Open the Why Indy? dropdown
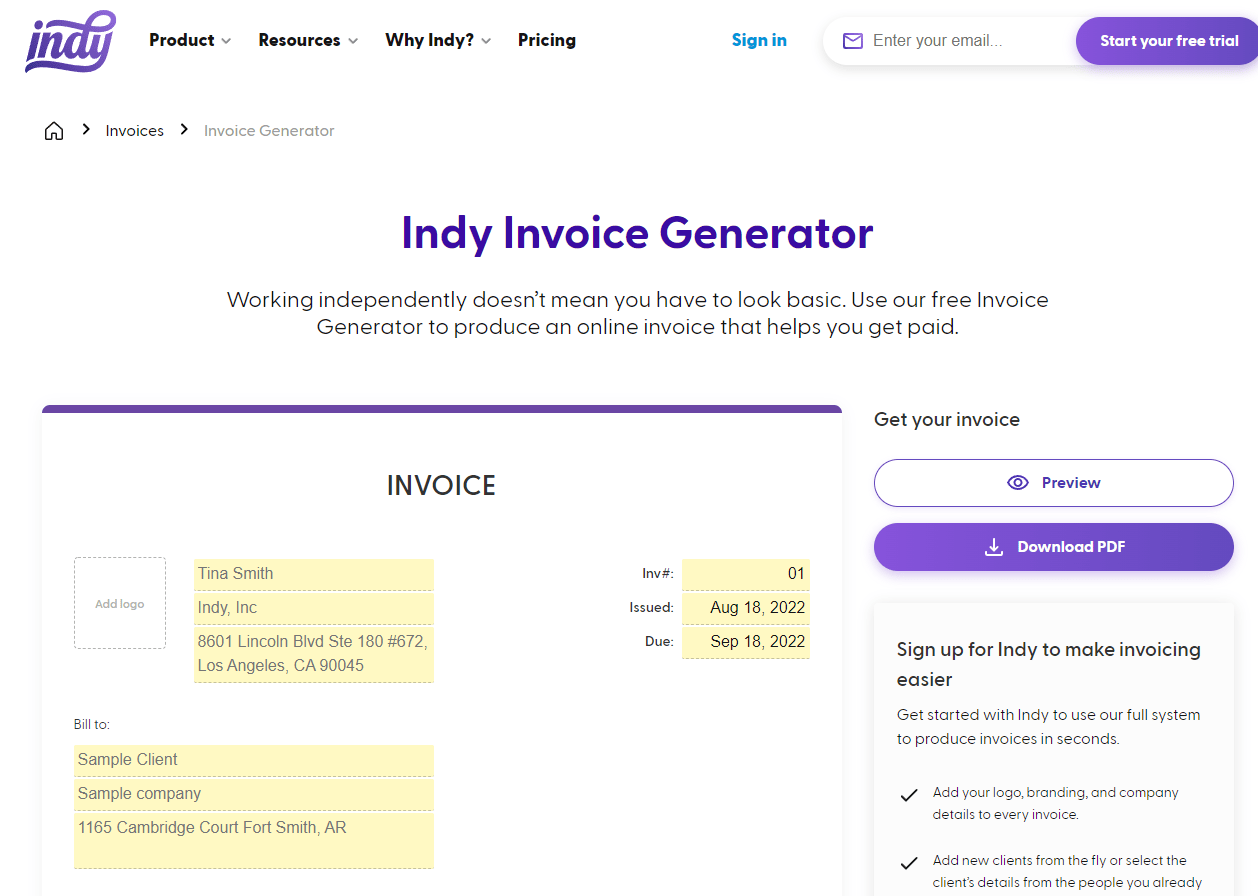The image size is (1258, 896). (438, 41)
